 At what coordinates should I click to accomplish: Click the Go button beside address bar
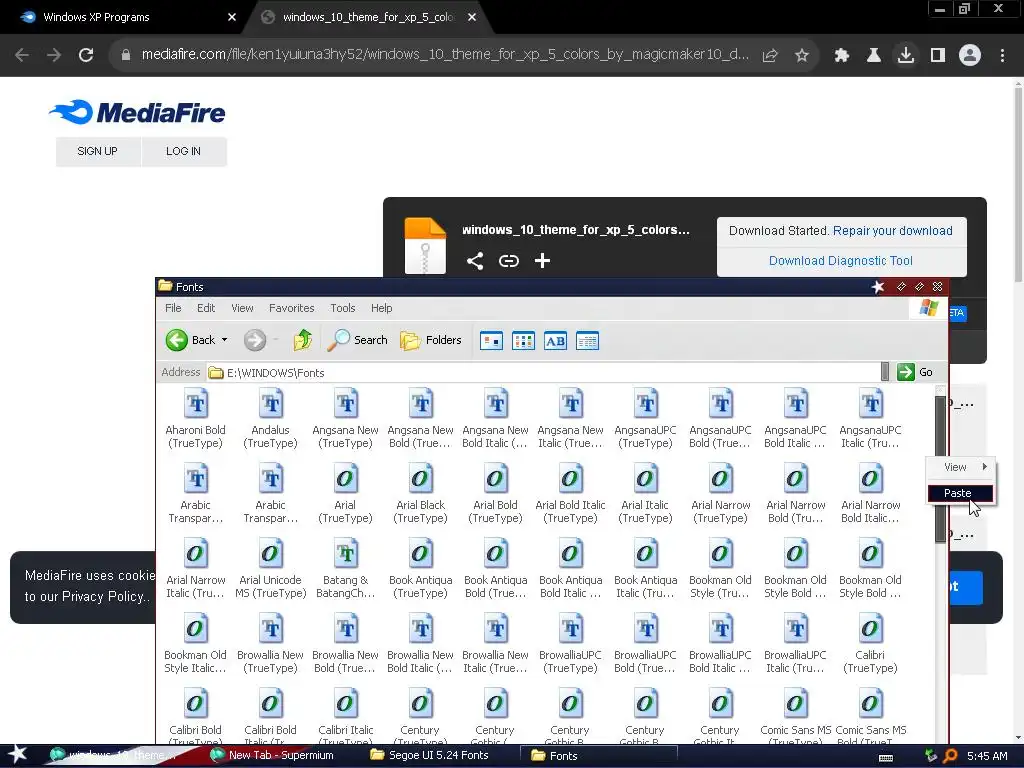[x=916, y=372]
